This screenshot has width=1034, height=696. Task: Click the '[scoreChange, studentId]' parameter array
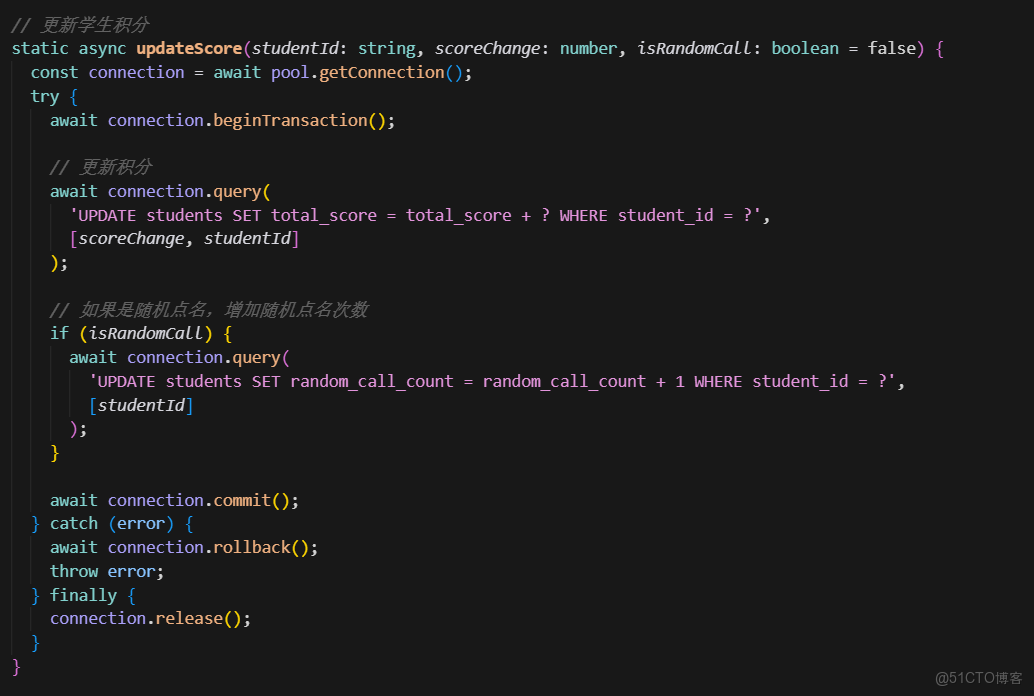[x=184, y=239]
